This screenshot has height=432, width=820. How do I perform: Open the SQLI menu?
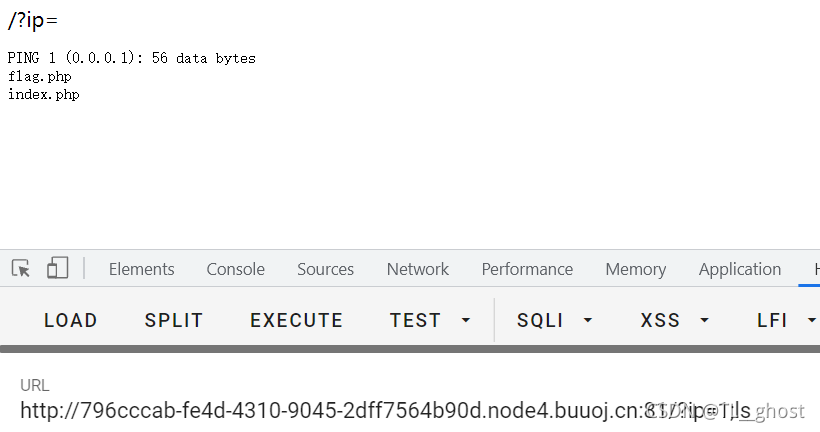[540, 320]
